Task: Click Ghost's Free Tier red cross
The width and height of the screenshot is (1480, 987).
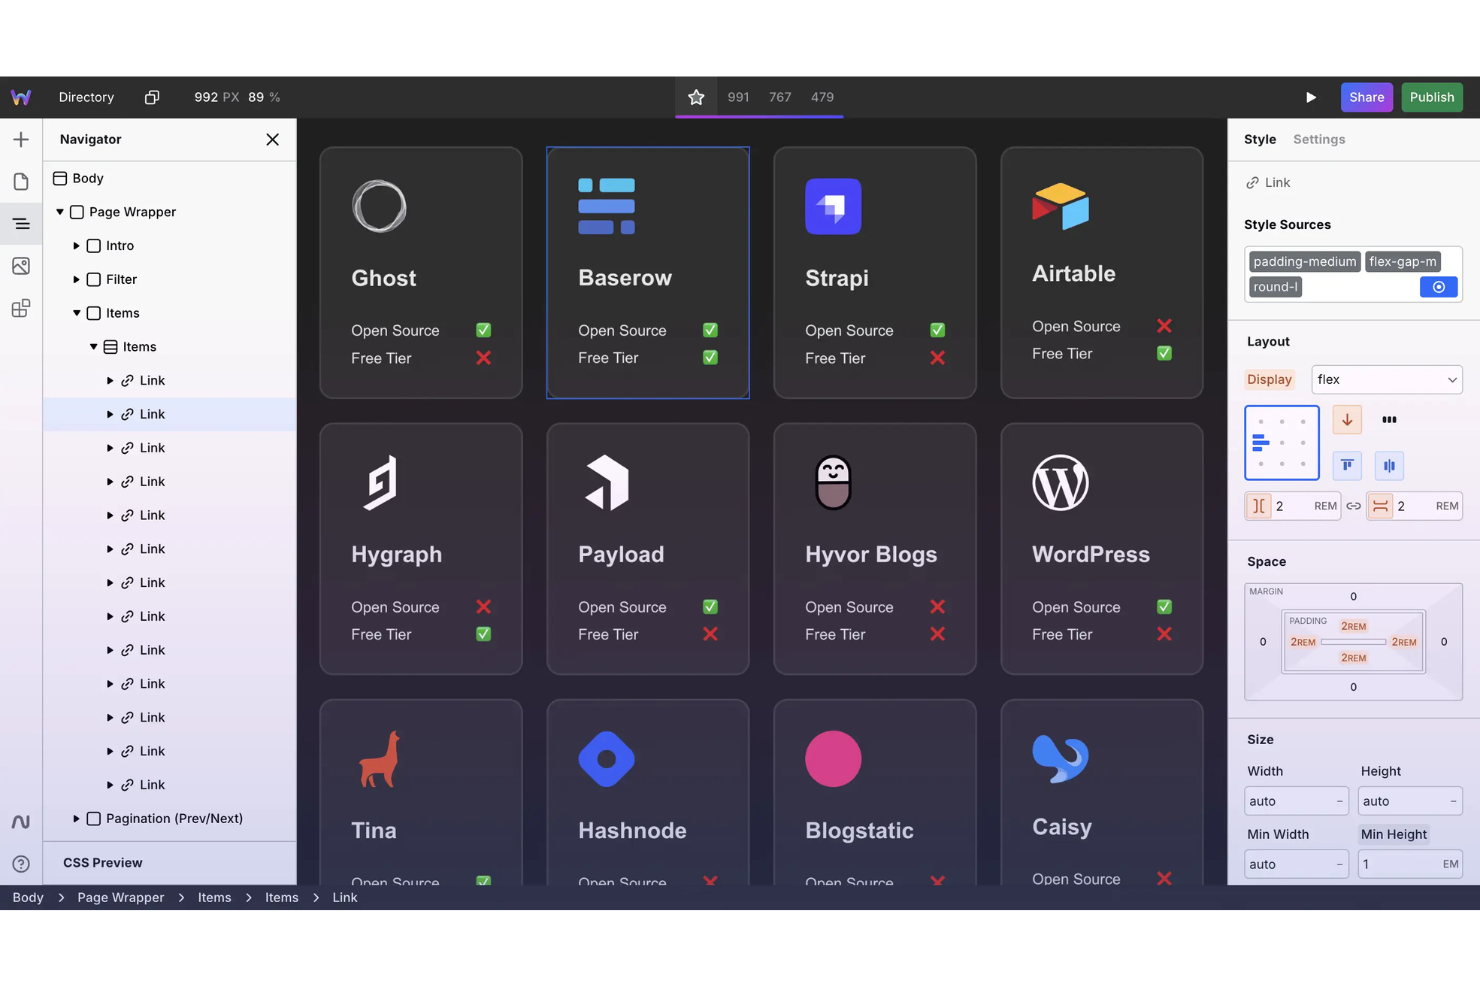Action: 483,358
